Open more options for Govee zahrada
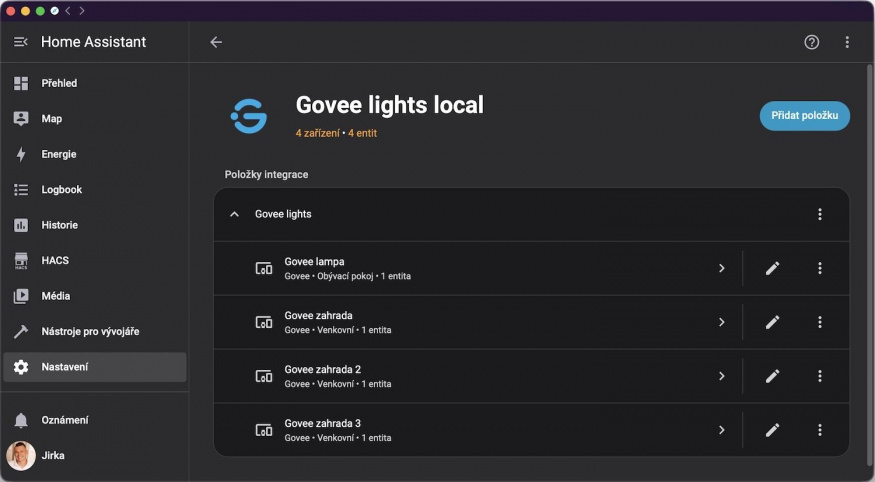The width and height of the screenshot is (875, 482). point(820,322)
